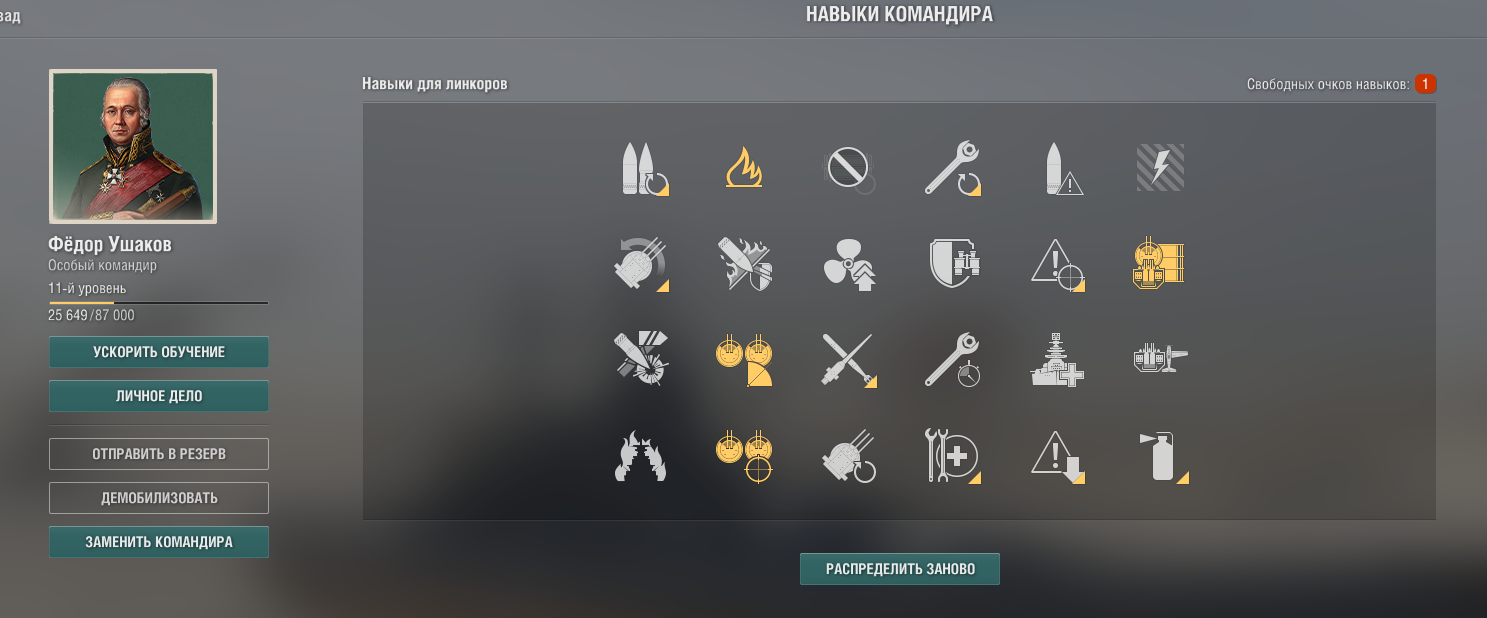Select the battleship with plus sign skill
Screen dimensions: 1487x618
tap(1058, 360)
